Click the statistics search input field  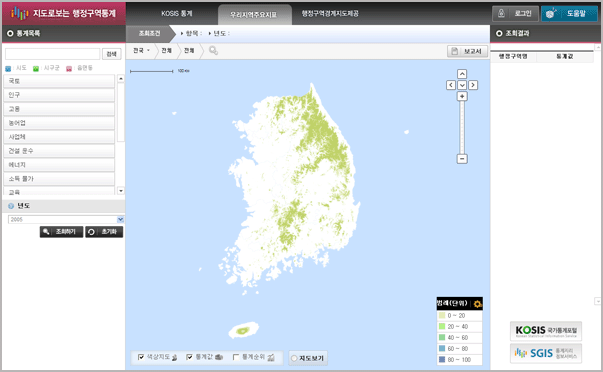pyautogui.click(x=53, y=54)
